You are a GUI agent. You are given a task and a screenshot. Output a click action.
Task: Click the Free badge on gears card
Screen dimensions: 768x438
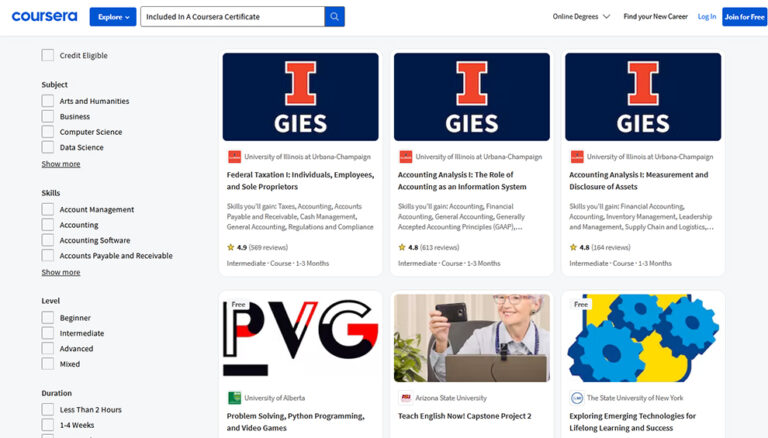pyautogui.click(x=581, y=304)
